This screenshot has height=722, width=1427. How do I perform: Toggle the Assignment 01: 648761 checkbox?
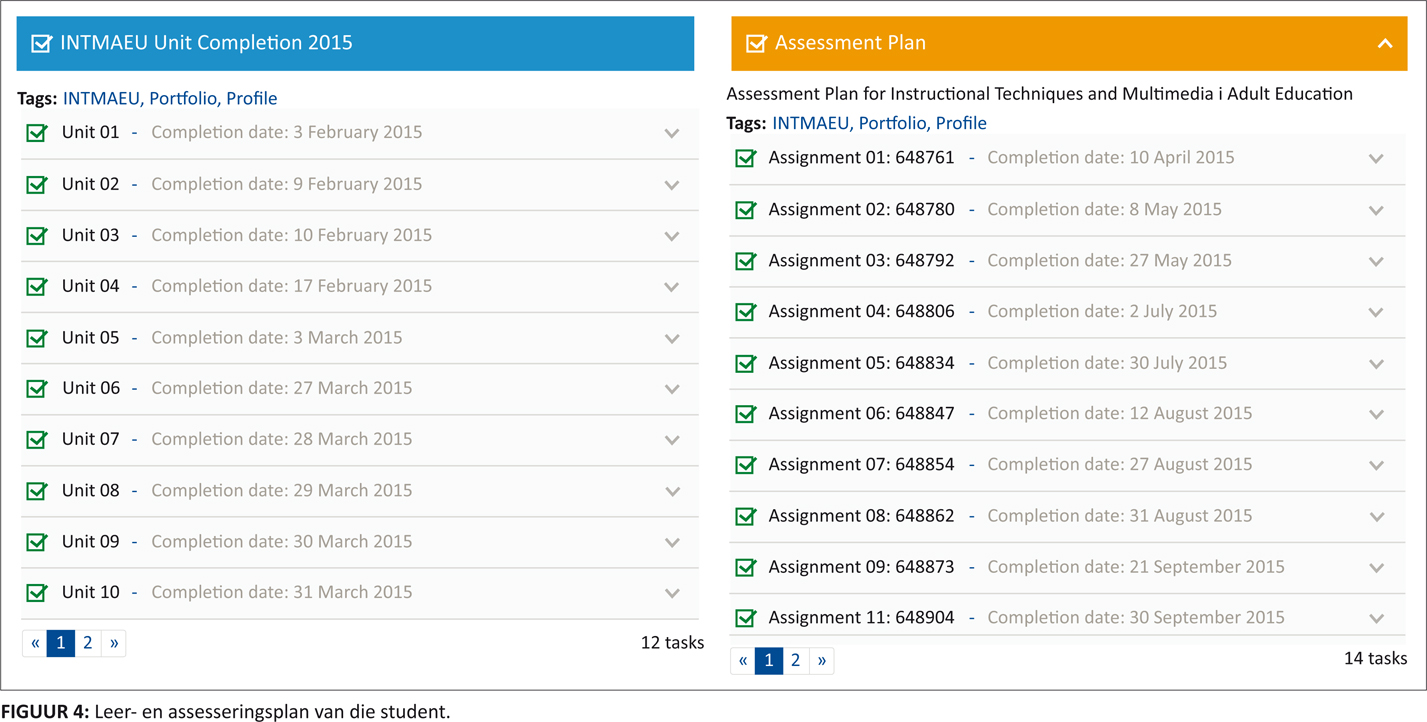click(x=745, y=158)
